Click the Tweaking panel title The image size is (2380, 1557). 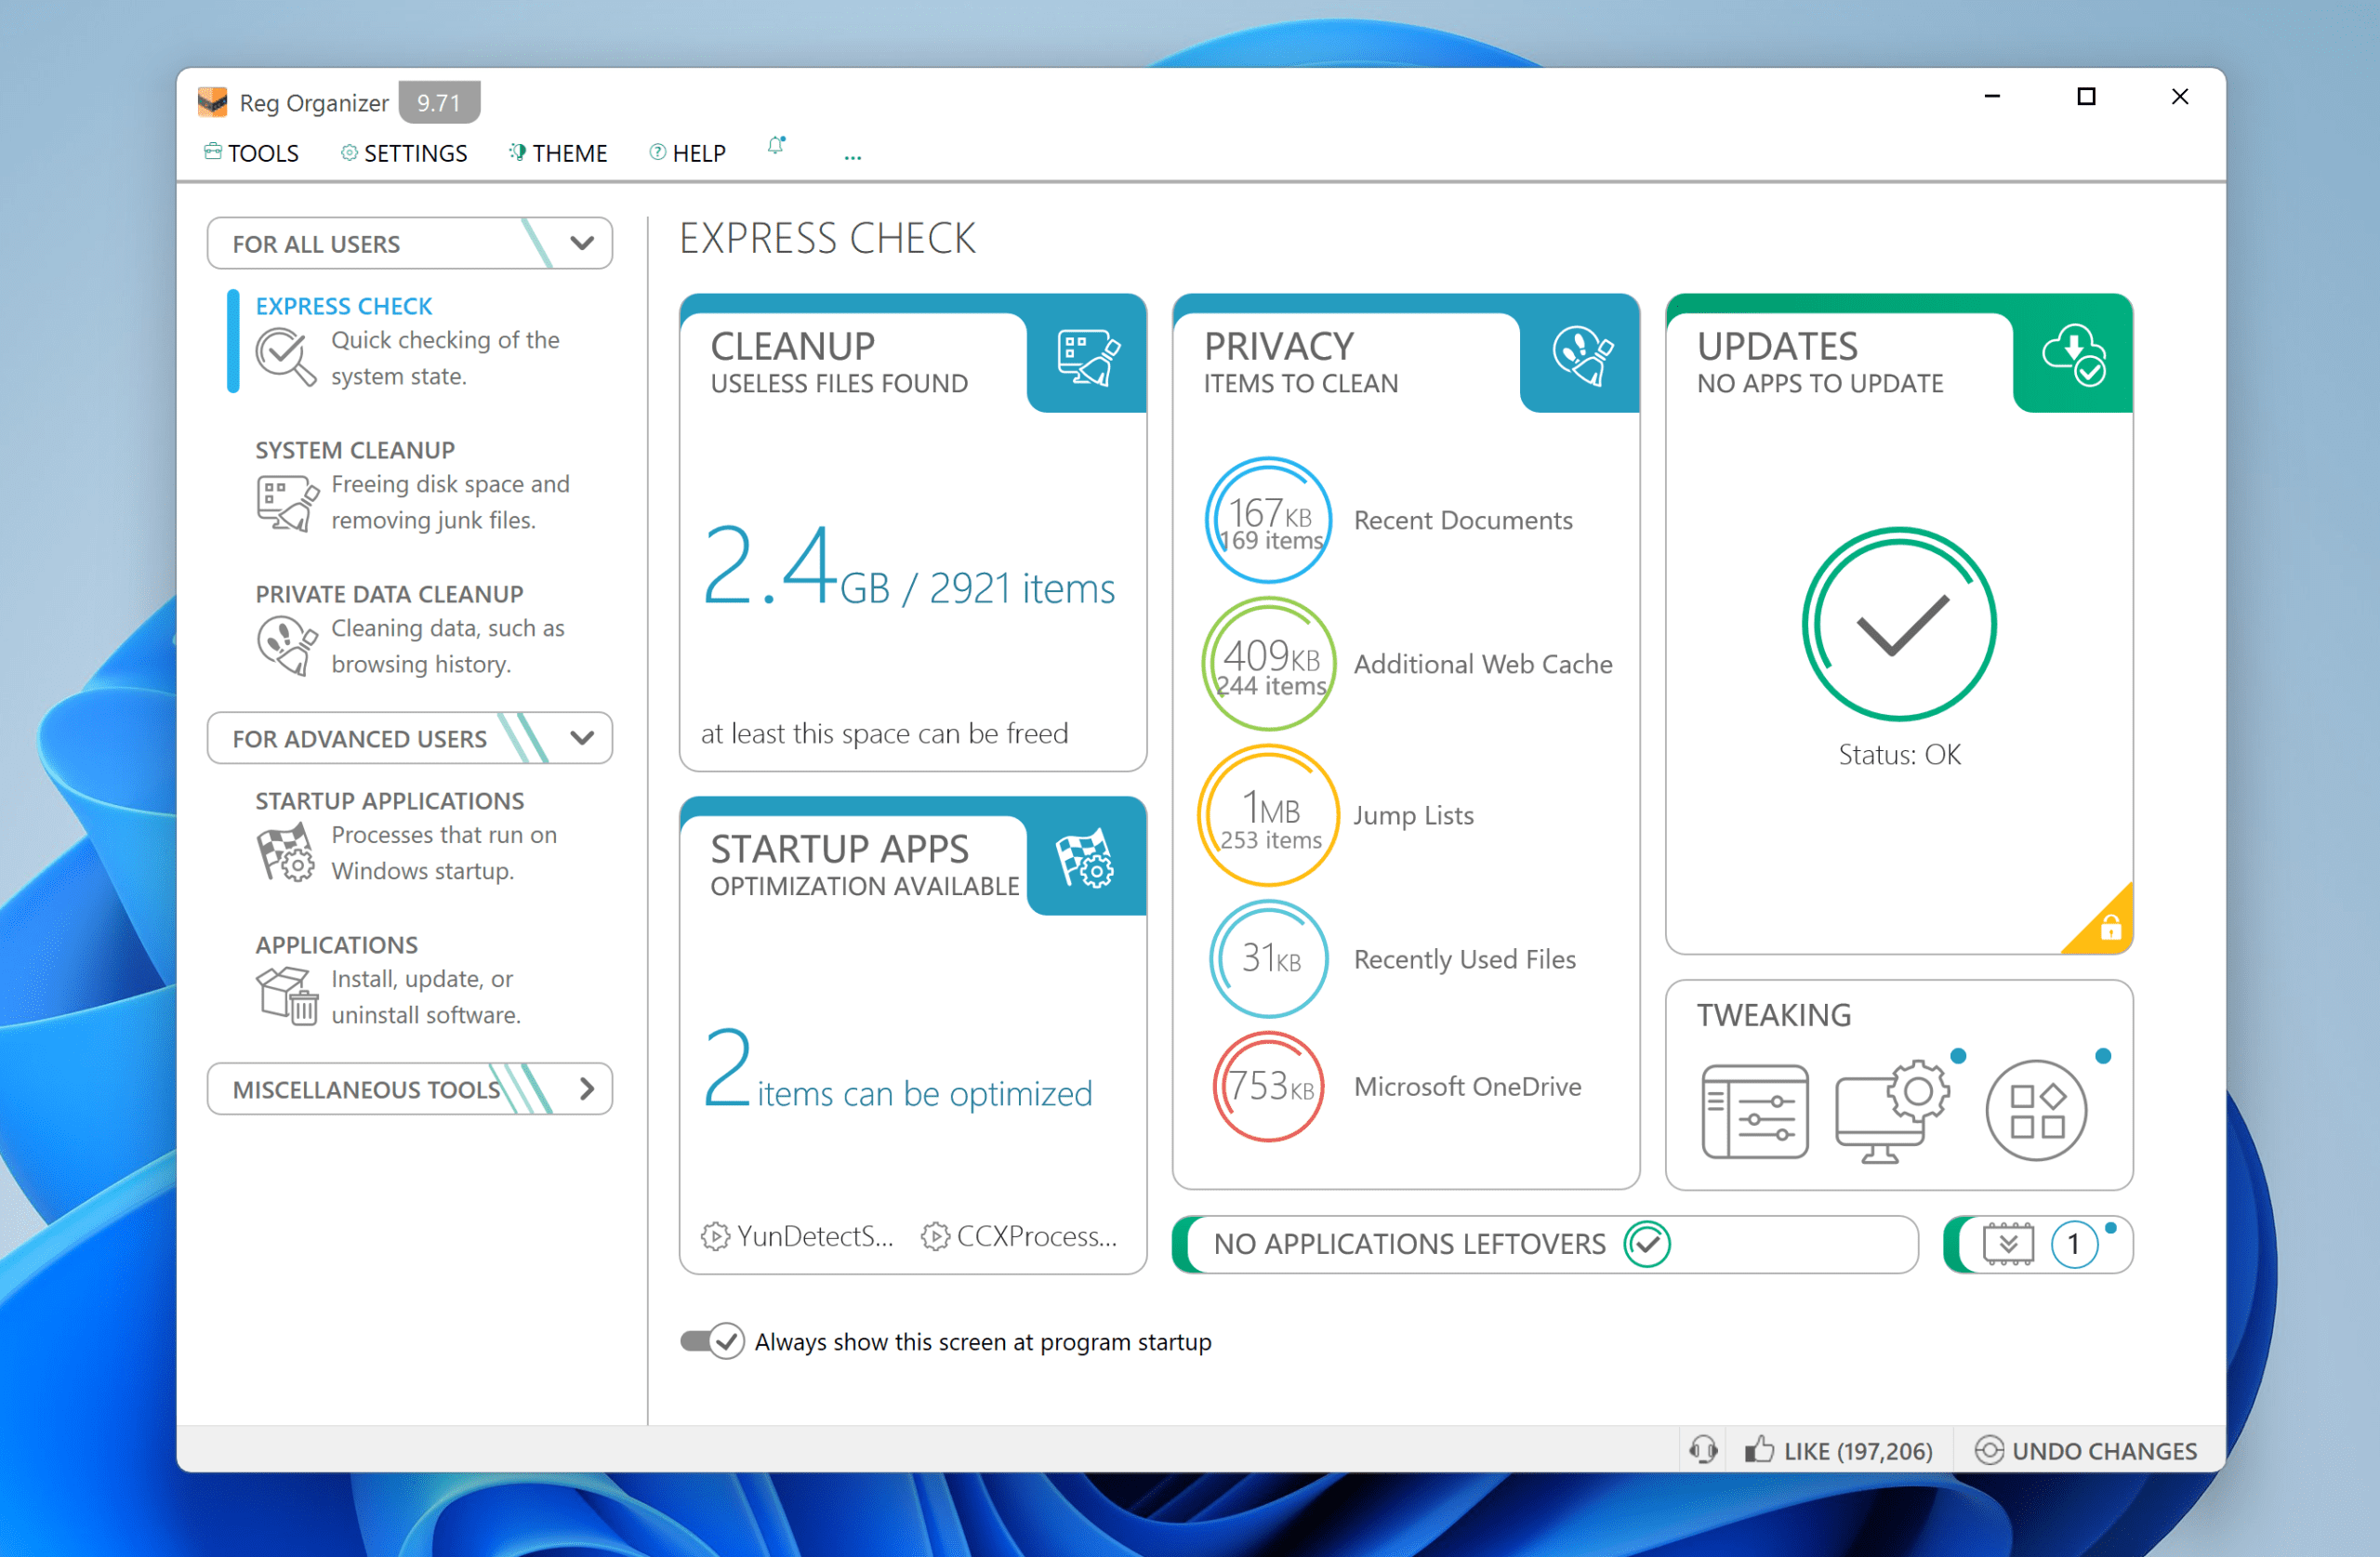(1774, 1016)
